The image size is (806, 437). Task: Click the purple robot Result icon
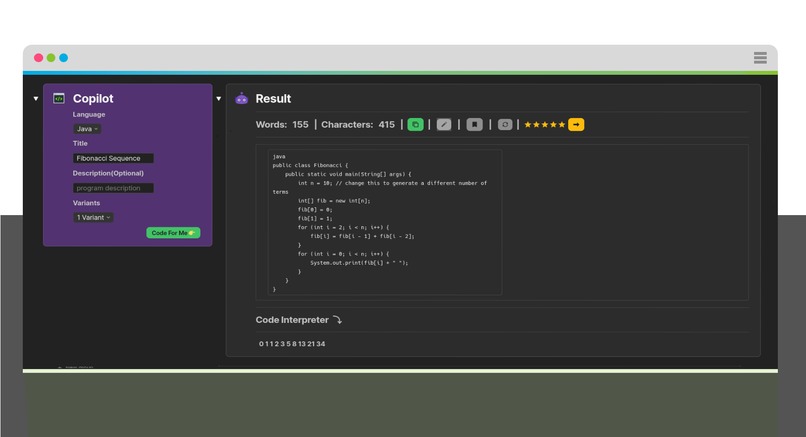click(x=242, y=98)
